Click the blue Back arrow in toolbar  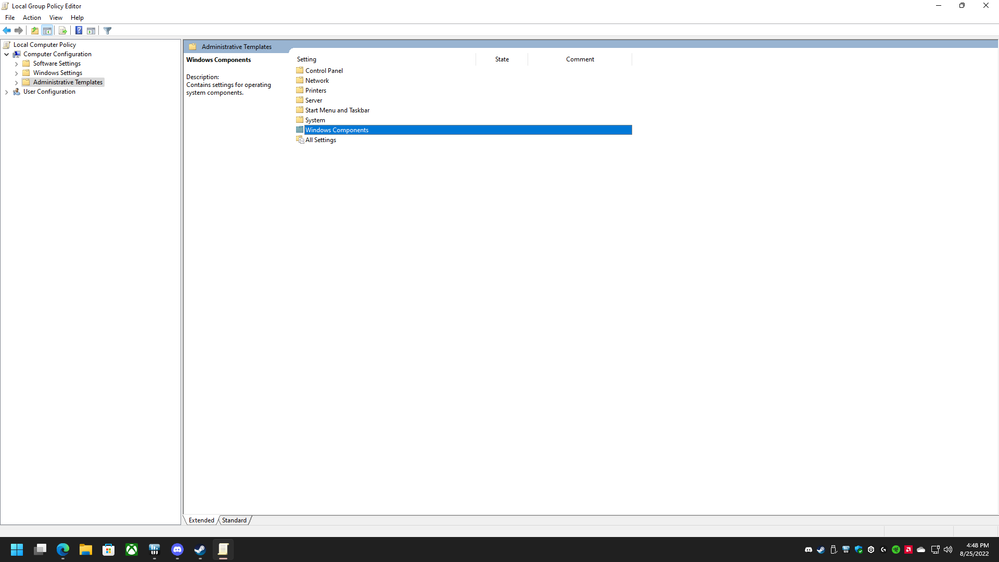point(7,31)
